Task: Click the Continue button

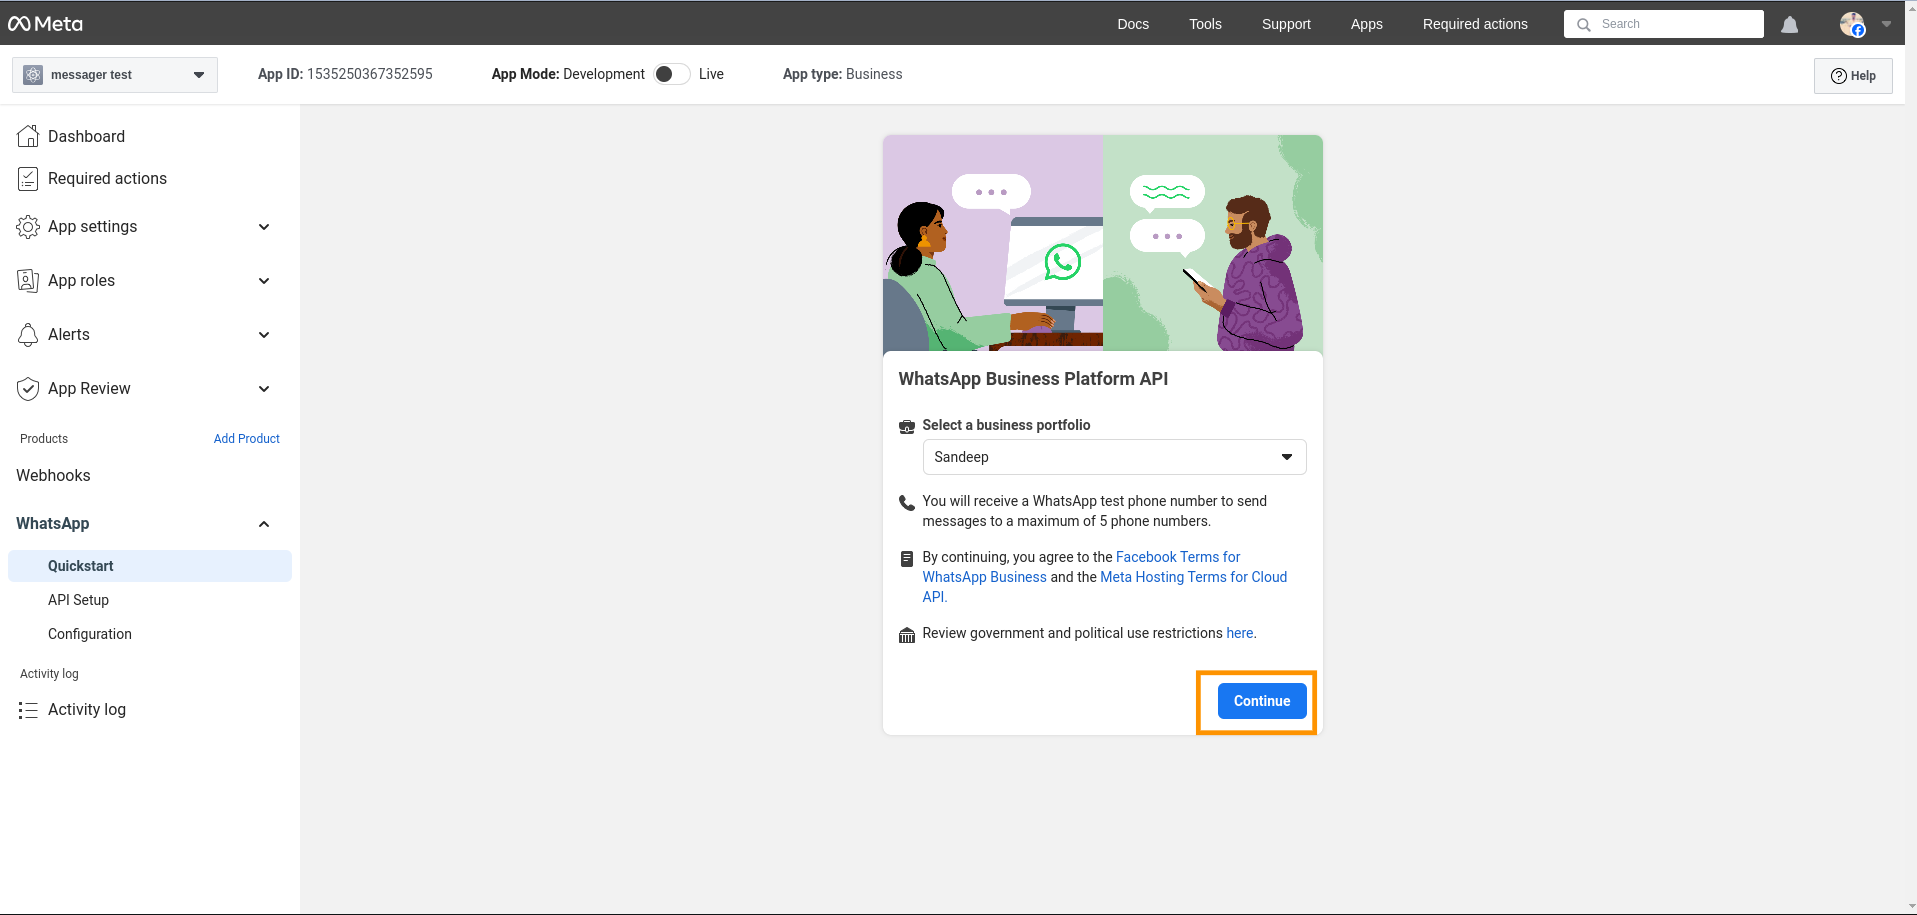Action: [x=1262, y=701]
